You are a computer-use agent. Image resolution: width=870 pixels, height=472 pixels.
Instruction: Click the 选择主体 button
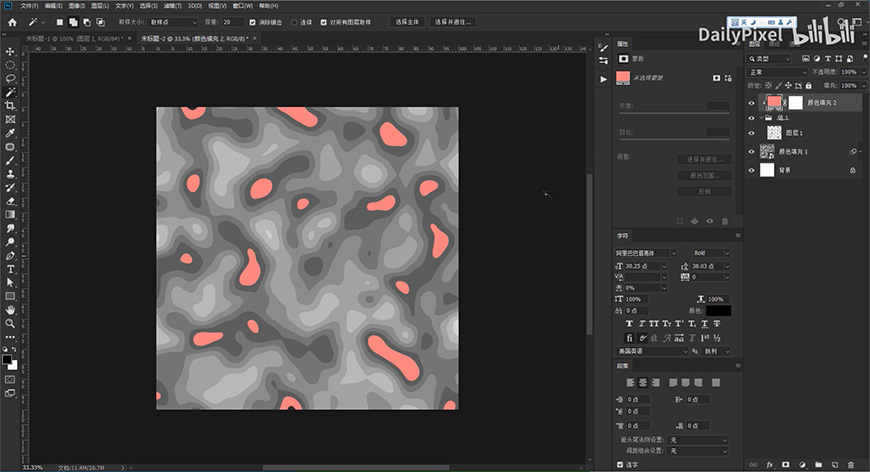[x=407, y=21]
